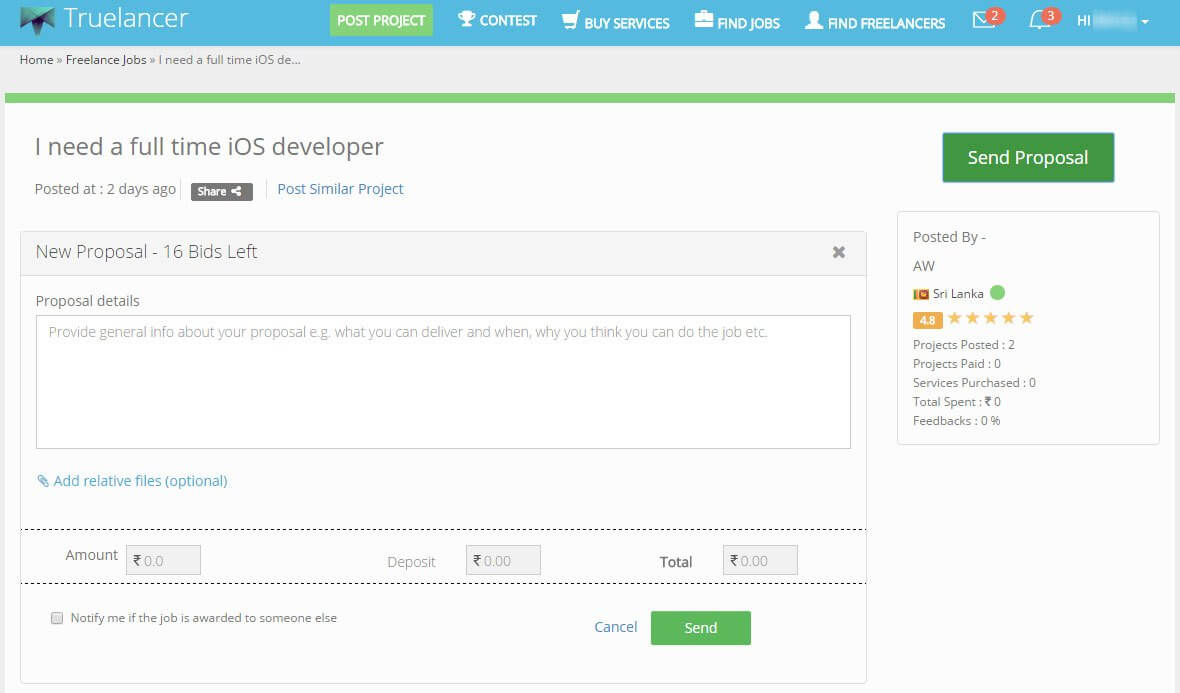The width and height of the screenshot is (1180, 693).
Task: Open the Contest menu item
Action: coord(497,21)
